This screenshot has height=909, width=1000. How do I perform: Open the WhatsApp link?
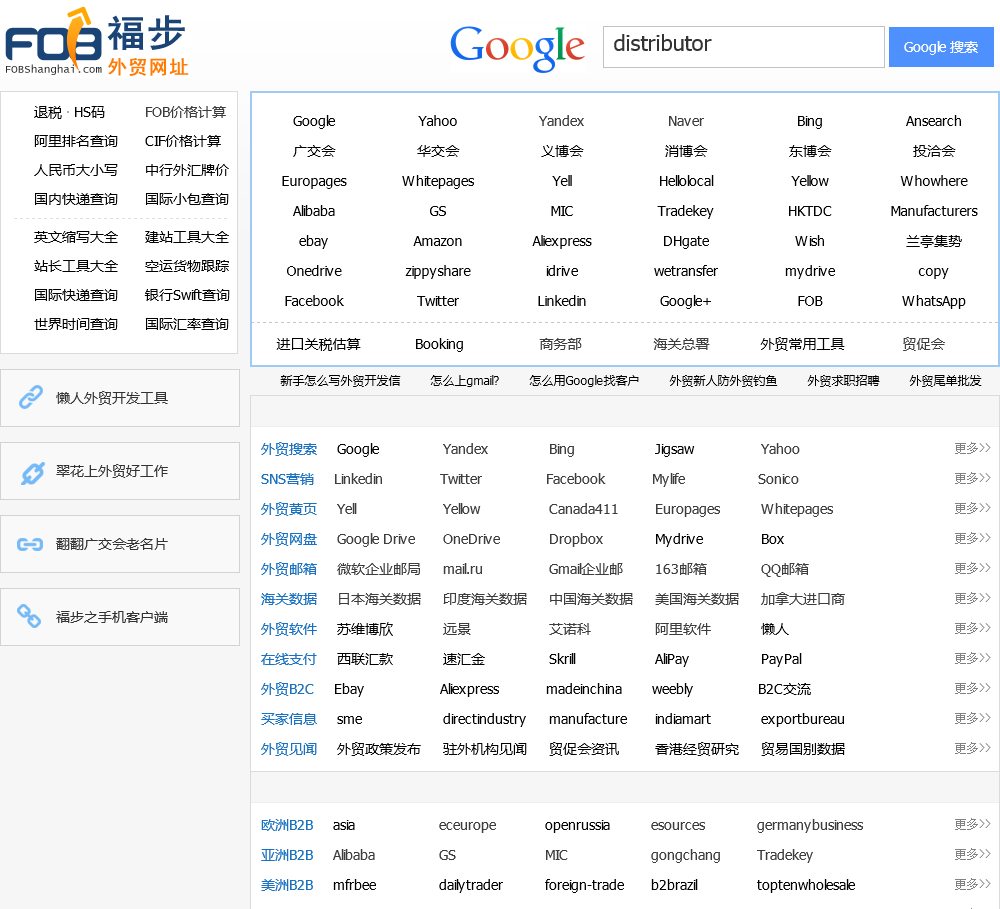coord(934,301)
